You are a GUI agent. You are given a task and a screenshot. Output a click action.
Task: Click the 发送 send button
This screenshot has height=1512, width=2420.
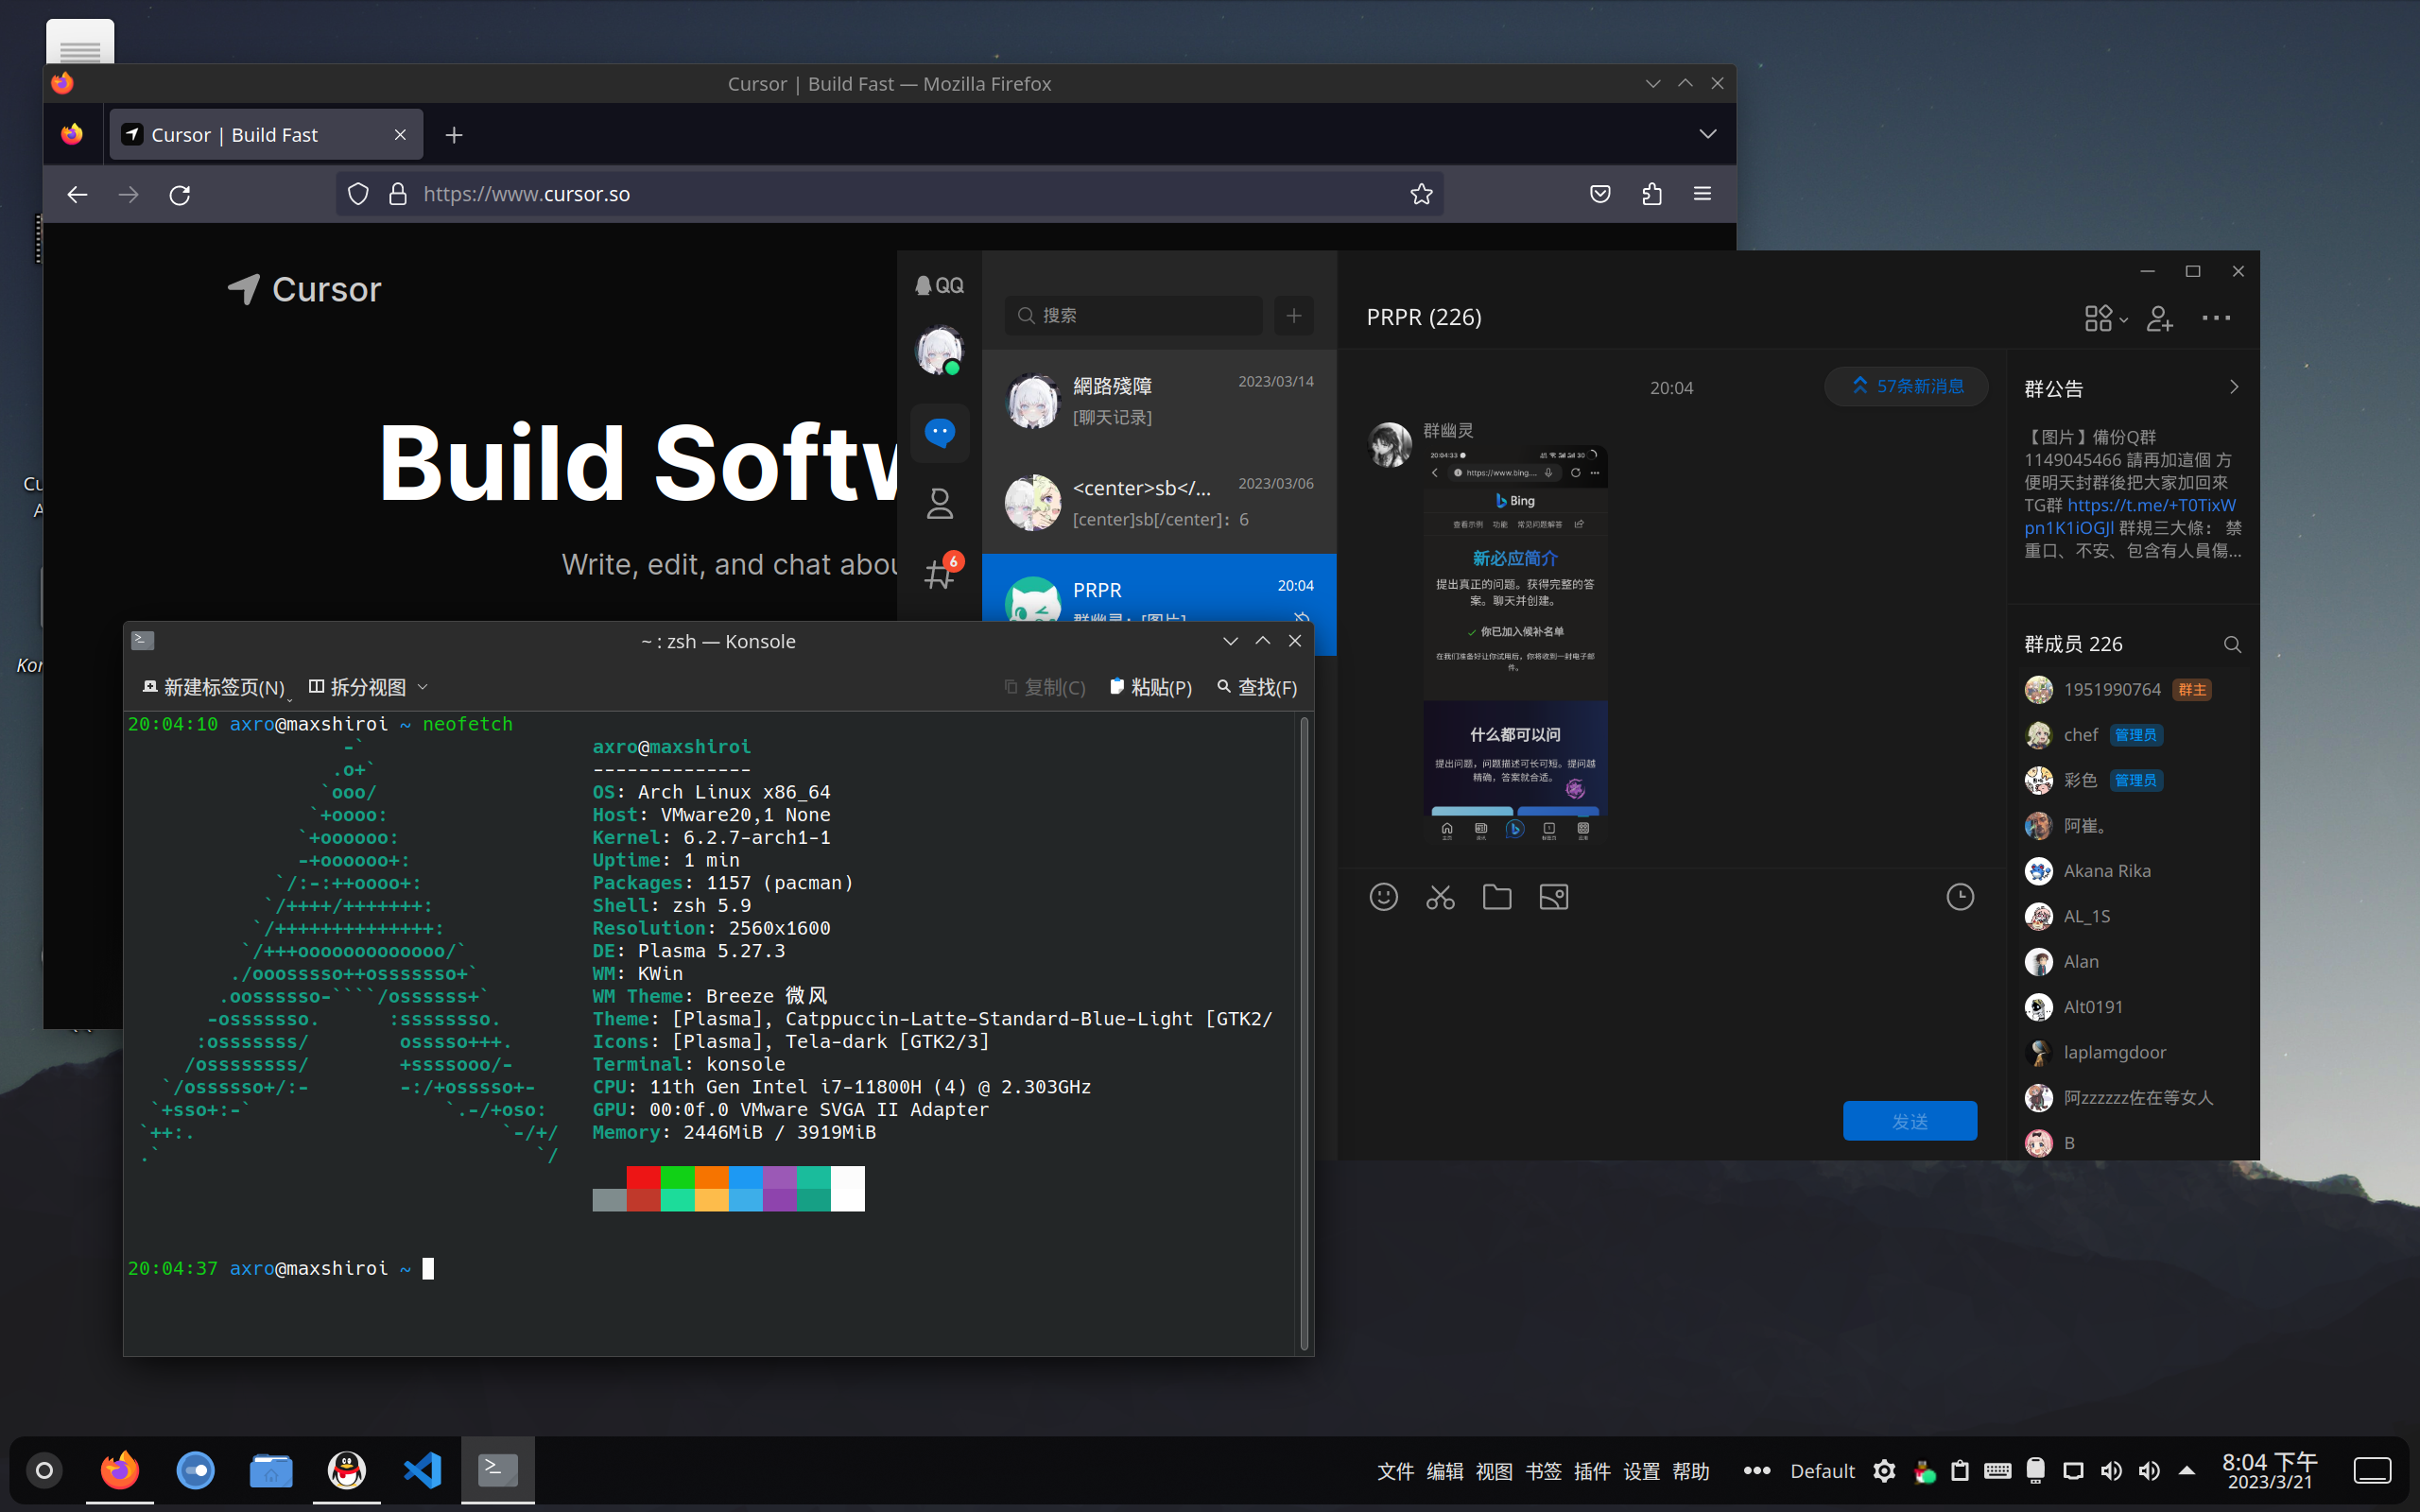click(x=1909, y=1121)
